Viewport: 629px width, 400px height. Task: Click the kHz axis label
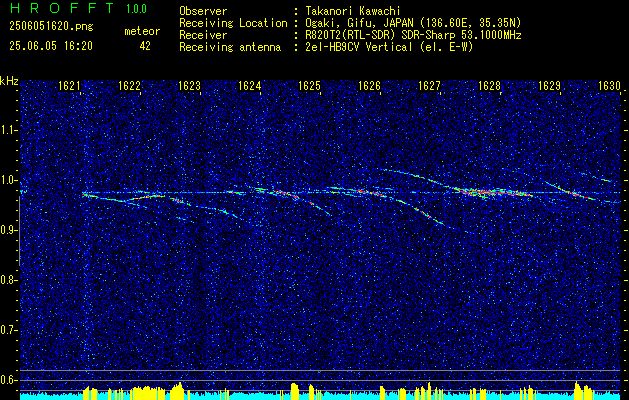click(9, 81)
